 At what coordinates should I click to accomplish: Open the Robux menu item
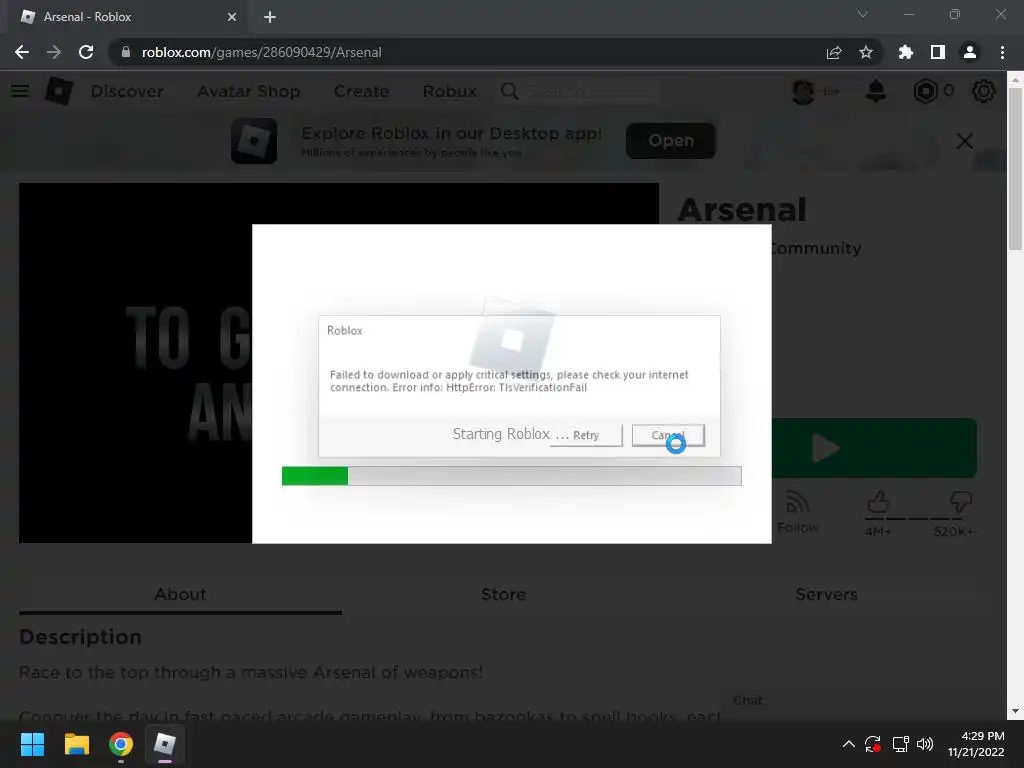449,91
